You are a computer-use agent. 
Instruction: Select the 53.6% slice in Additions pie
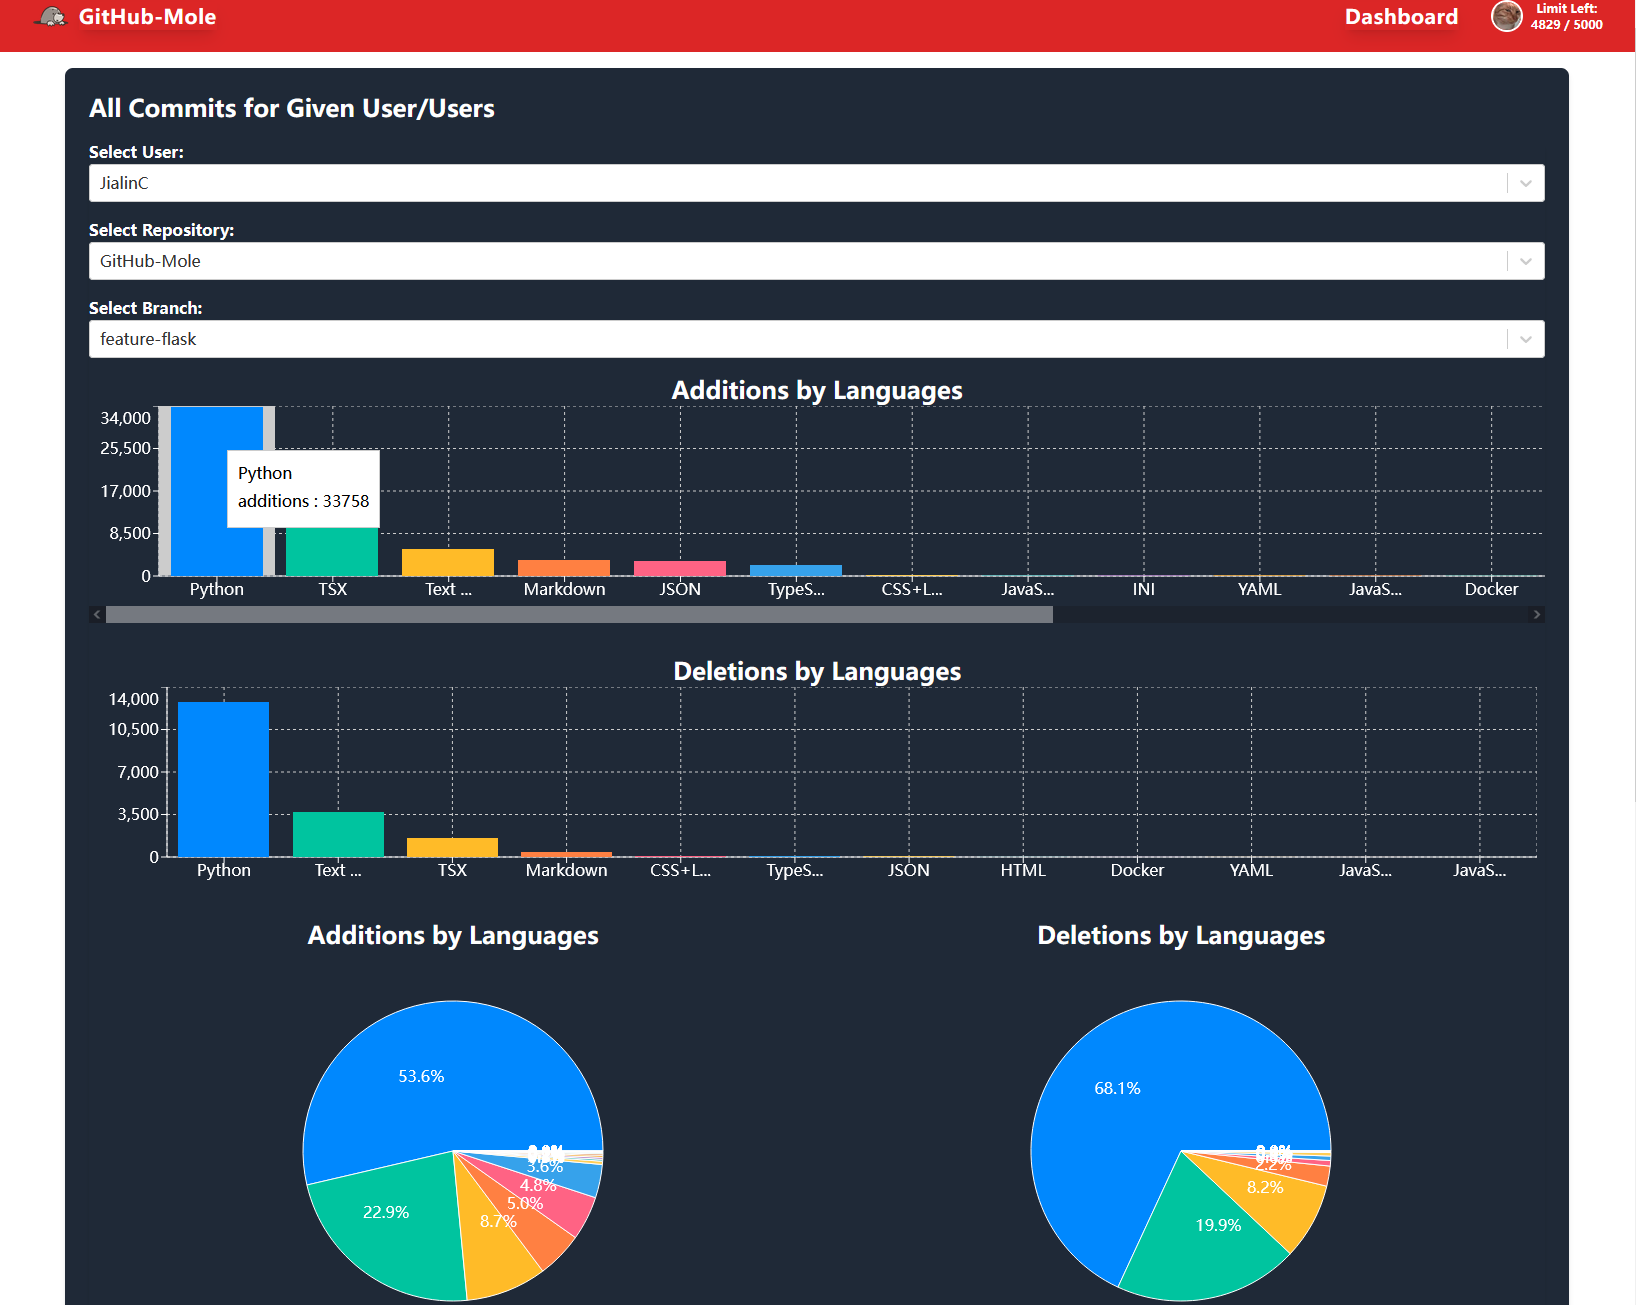pyautogui.click(x=420, y=1076)
